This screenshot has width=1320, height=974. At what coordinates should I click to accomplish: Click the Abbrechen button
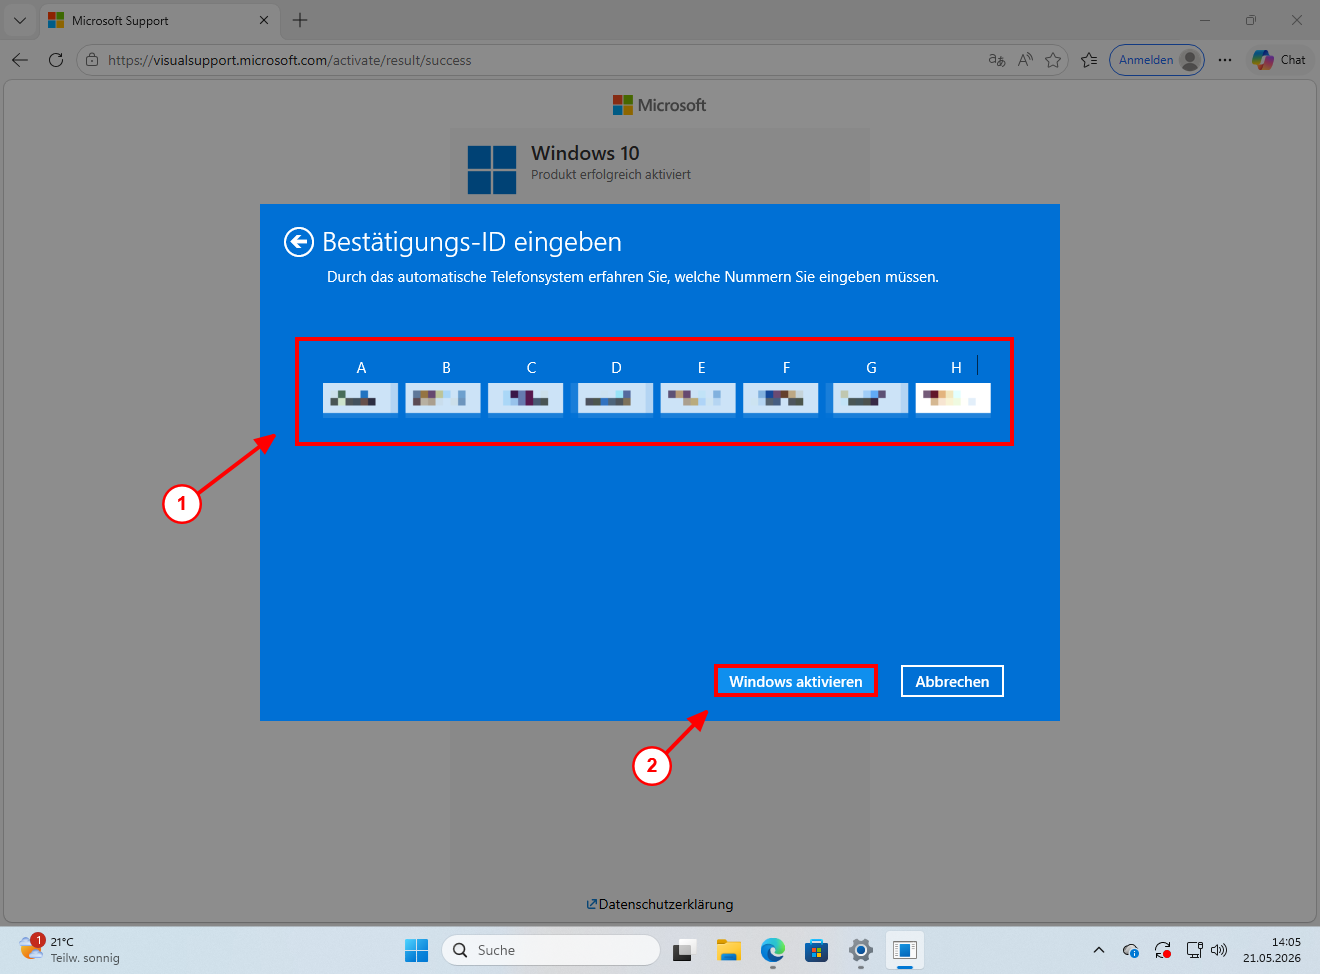coord(952,681)
